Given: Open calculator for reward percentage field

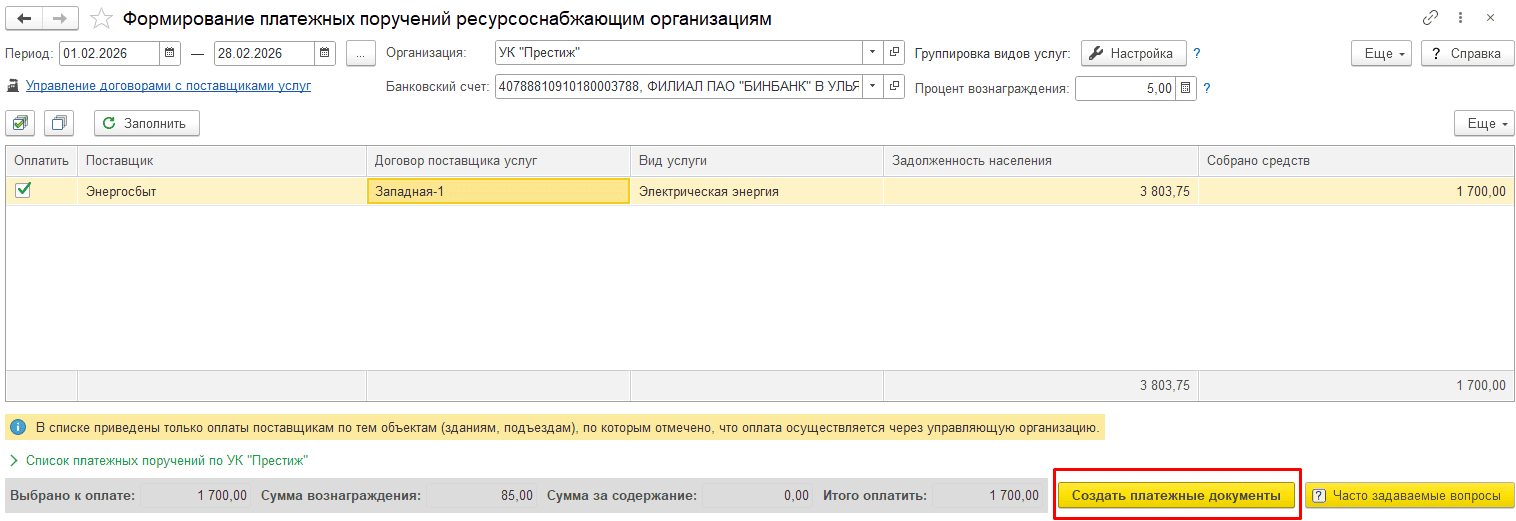Looking at the screenshot, I should click(1185, 88).
